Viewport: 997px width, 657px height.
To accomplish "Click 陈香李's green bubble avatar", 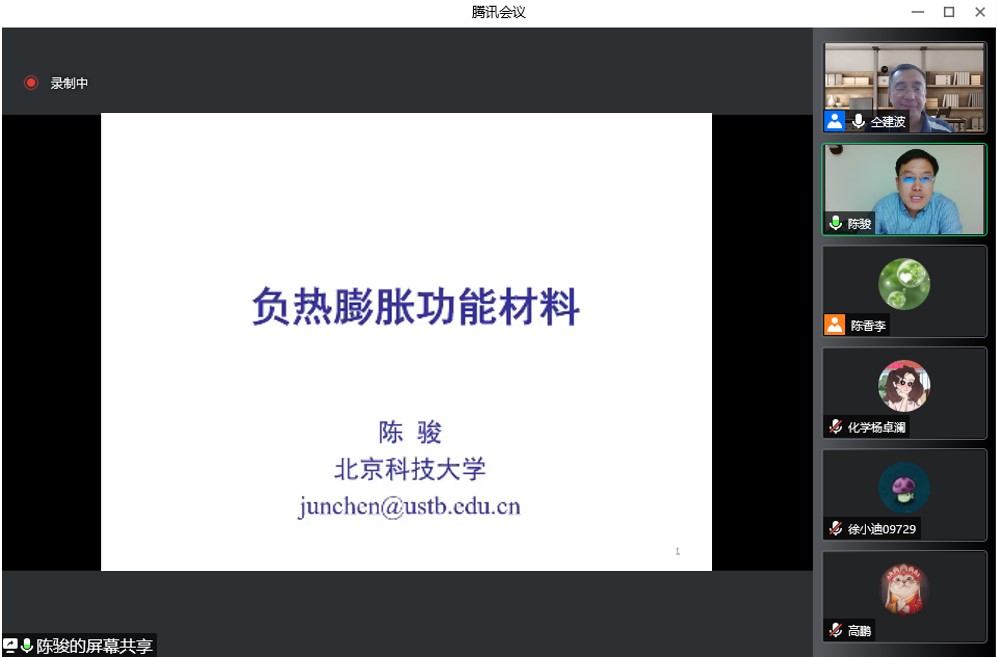I will (904, 284).
